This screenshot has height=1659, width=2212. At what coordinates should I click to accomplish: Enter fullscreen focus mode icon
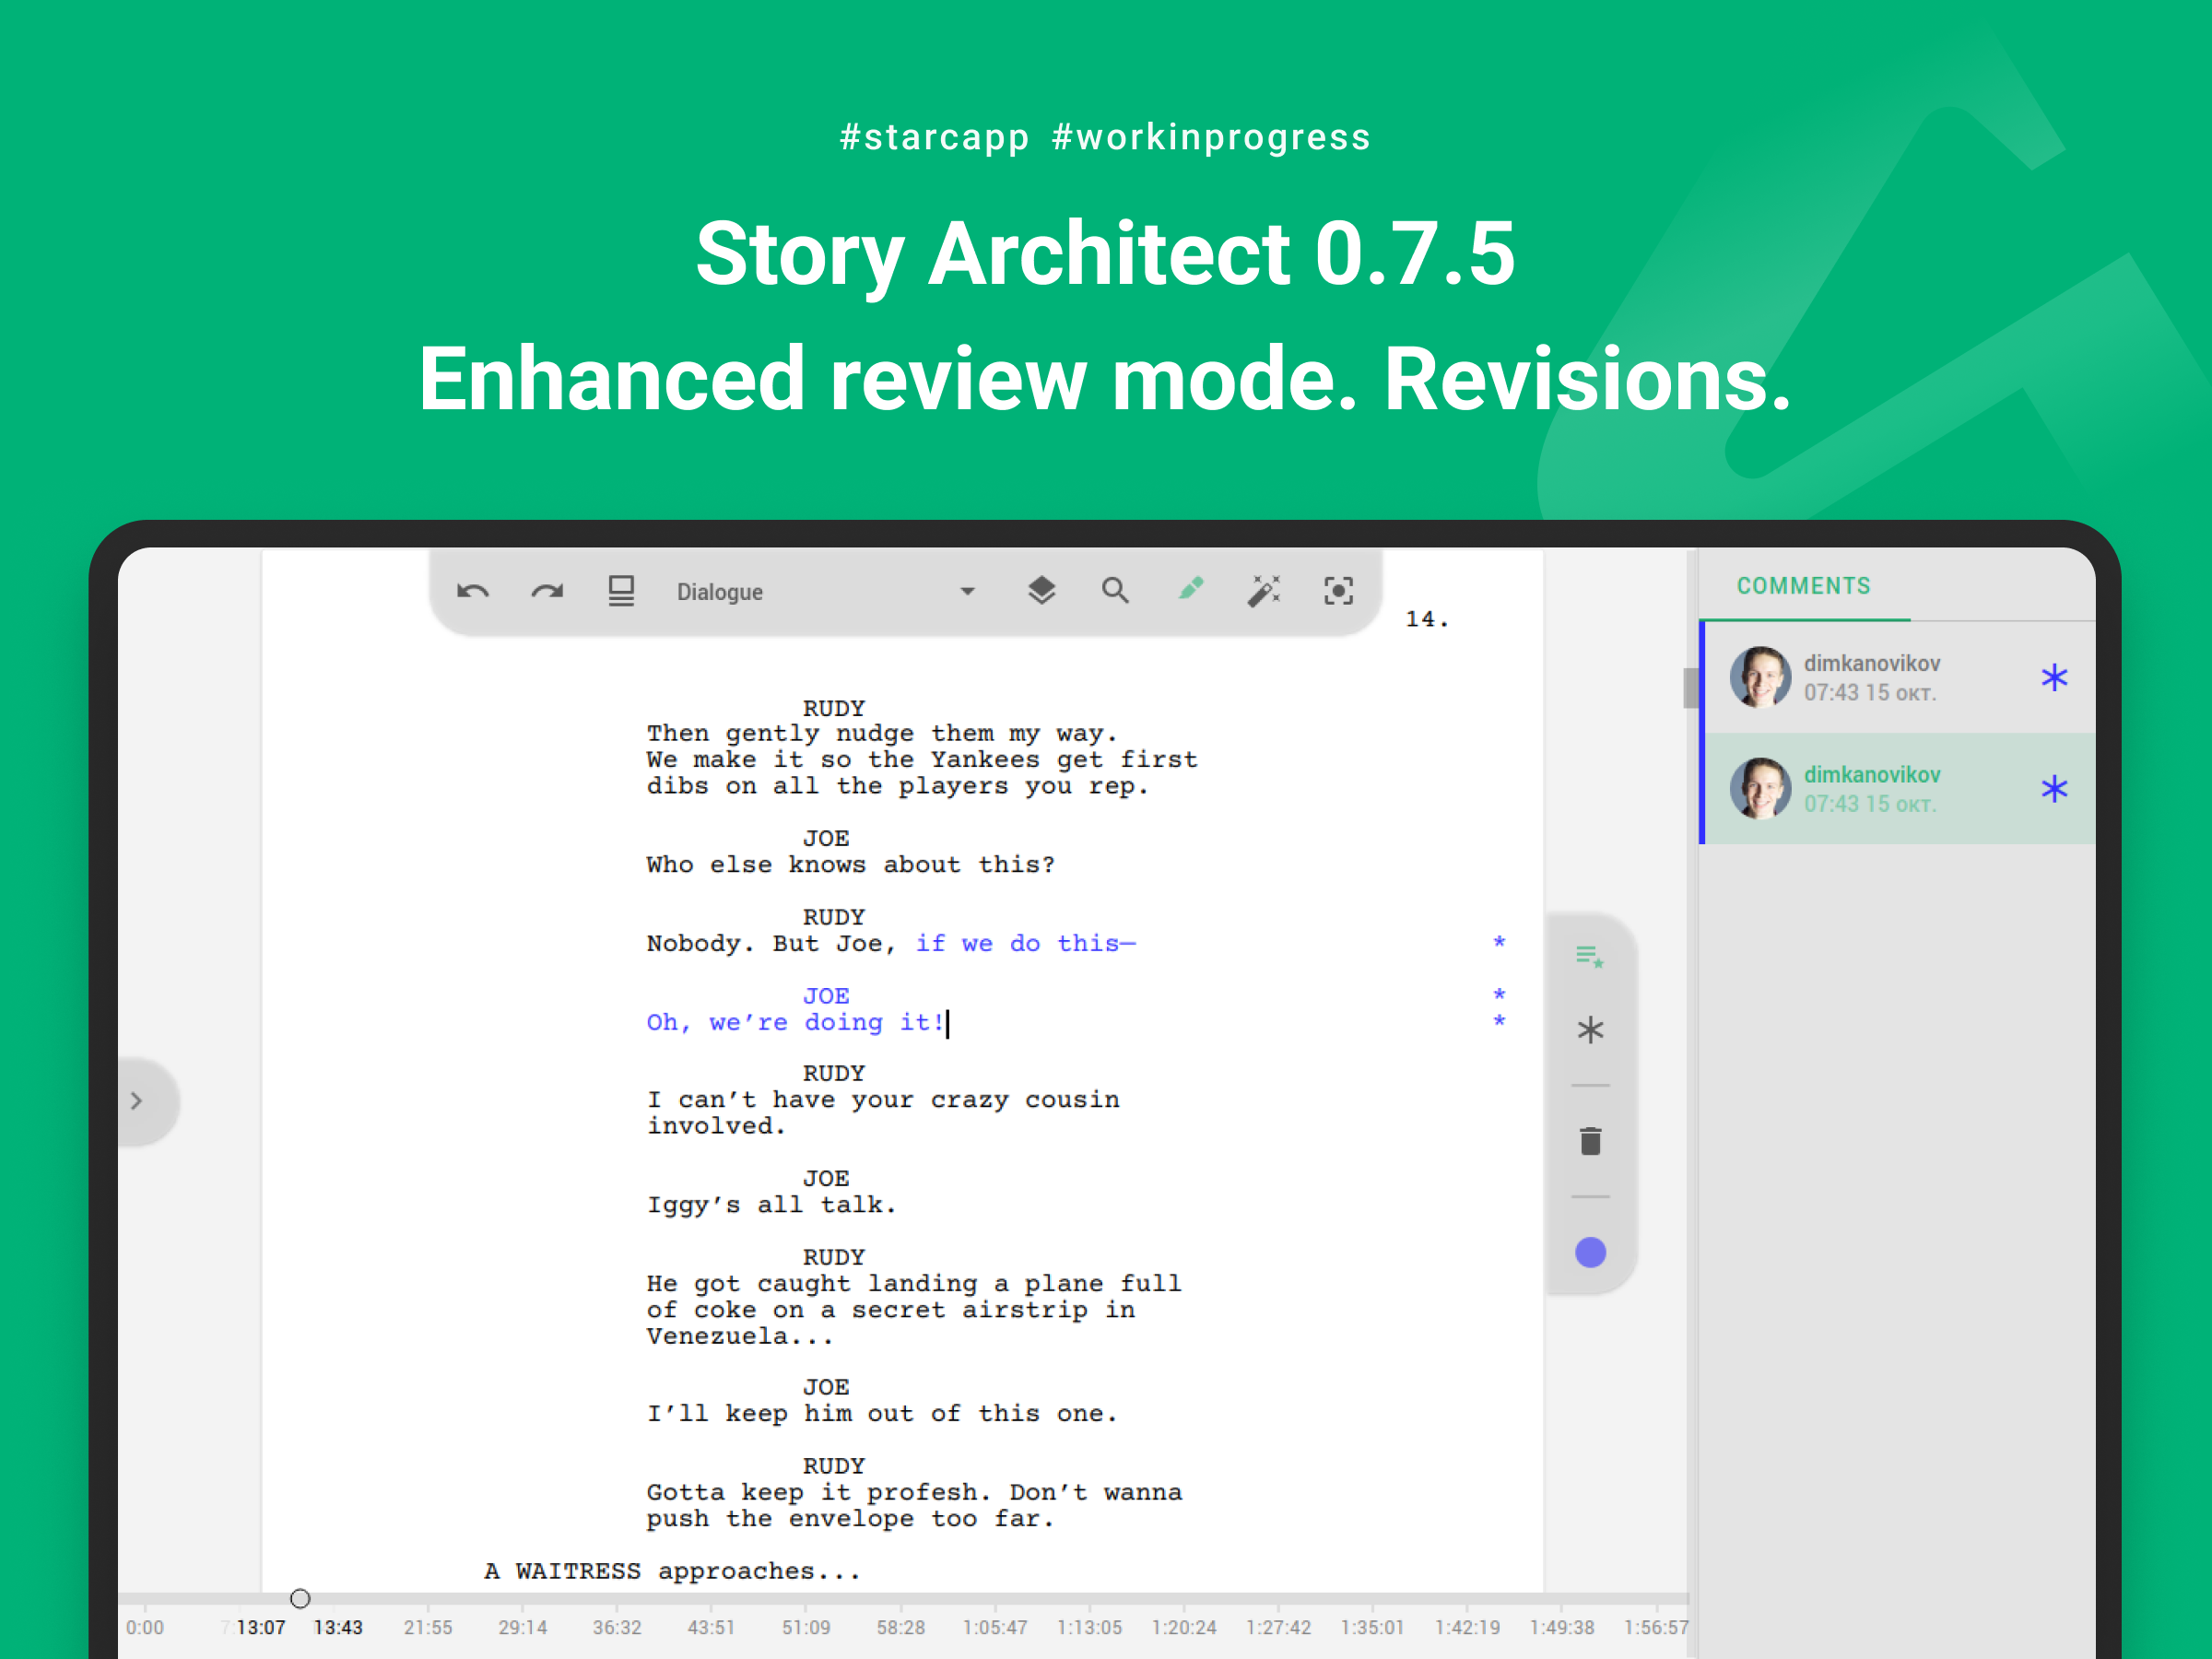(1338, 591)
